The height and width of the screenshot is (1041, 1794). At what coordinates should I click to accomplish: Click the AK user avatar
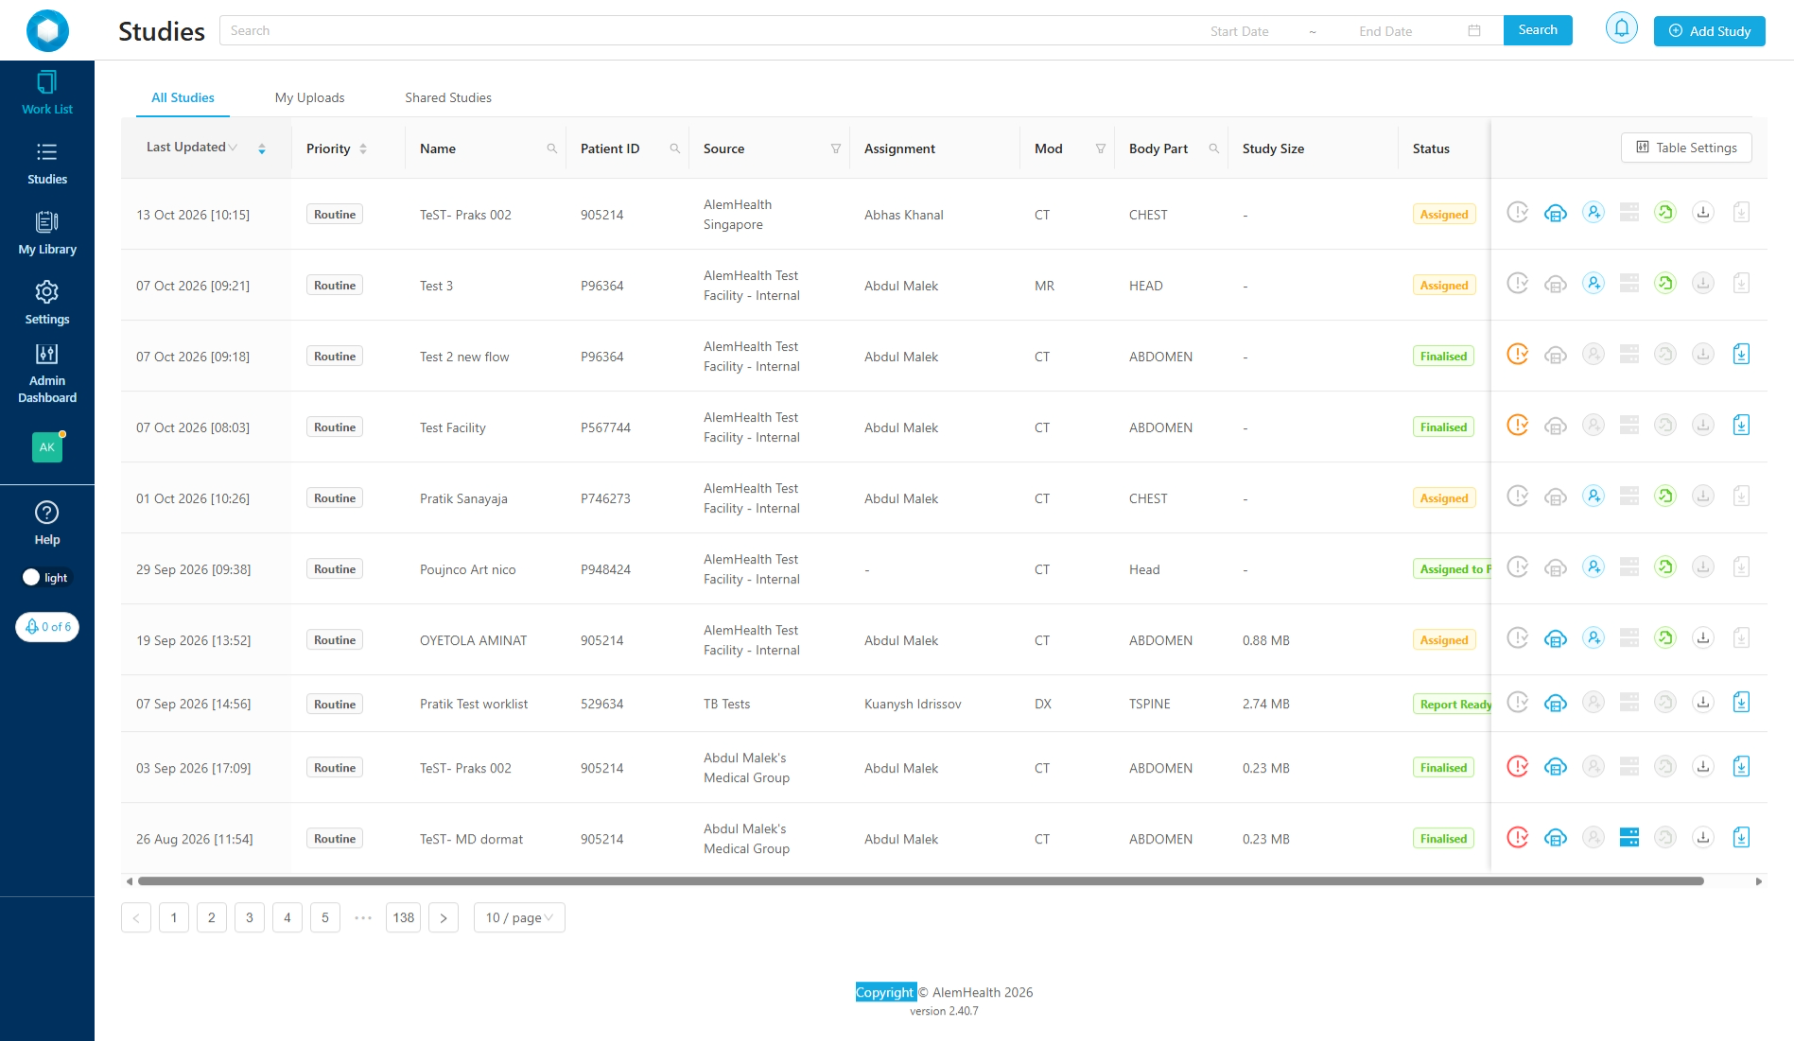coord(47,447)
